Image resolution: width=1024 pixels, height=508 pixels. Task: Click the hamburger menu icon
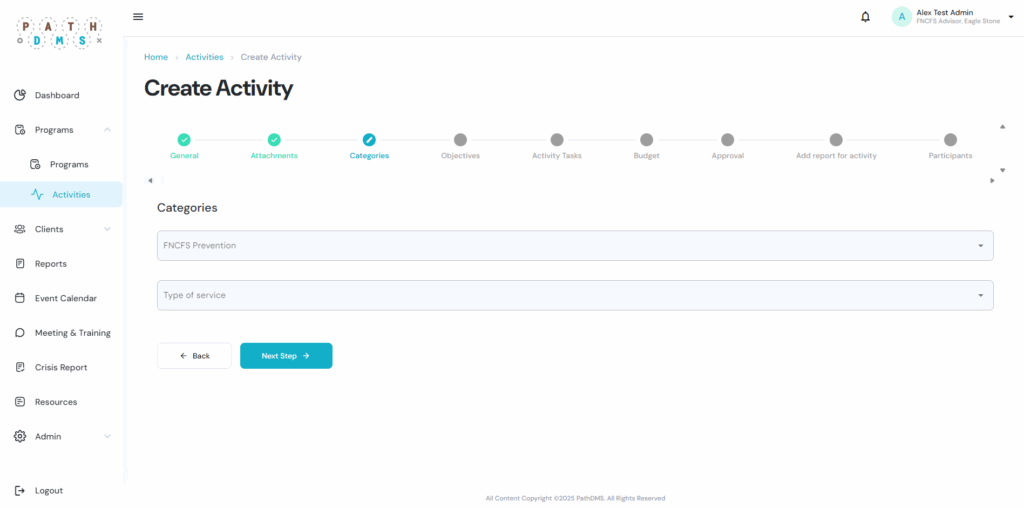tap(138, 17)
